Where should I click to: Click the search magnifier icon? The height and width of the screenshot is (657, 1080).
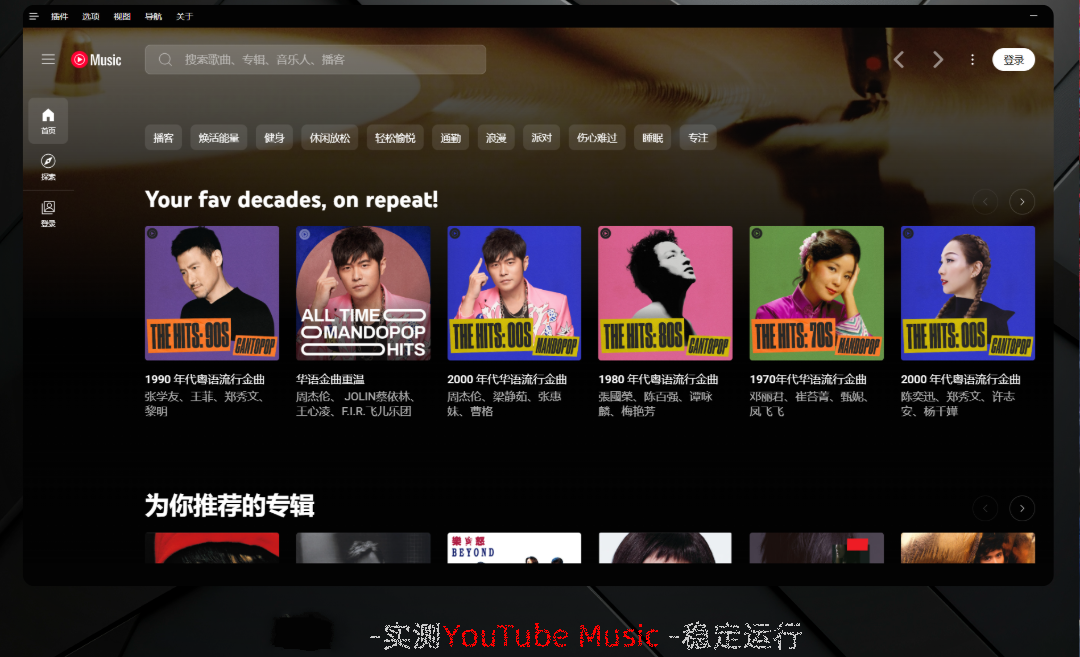coord(165,60)
